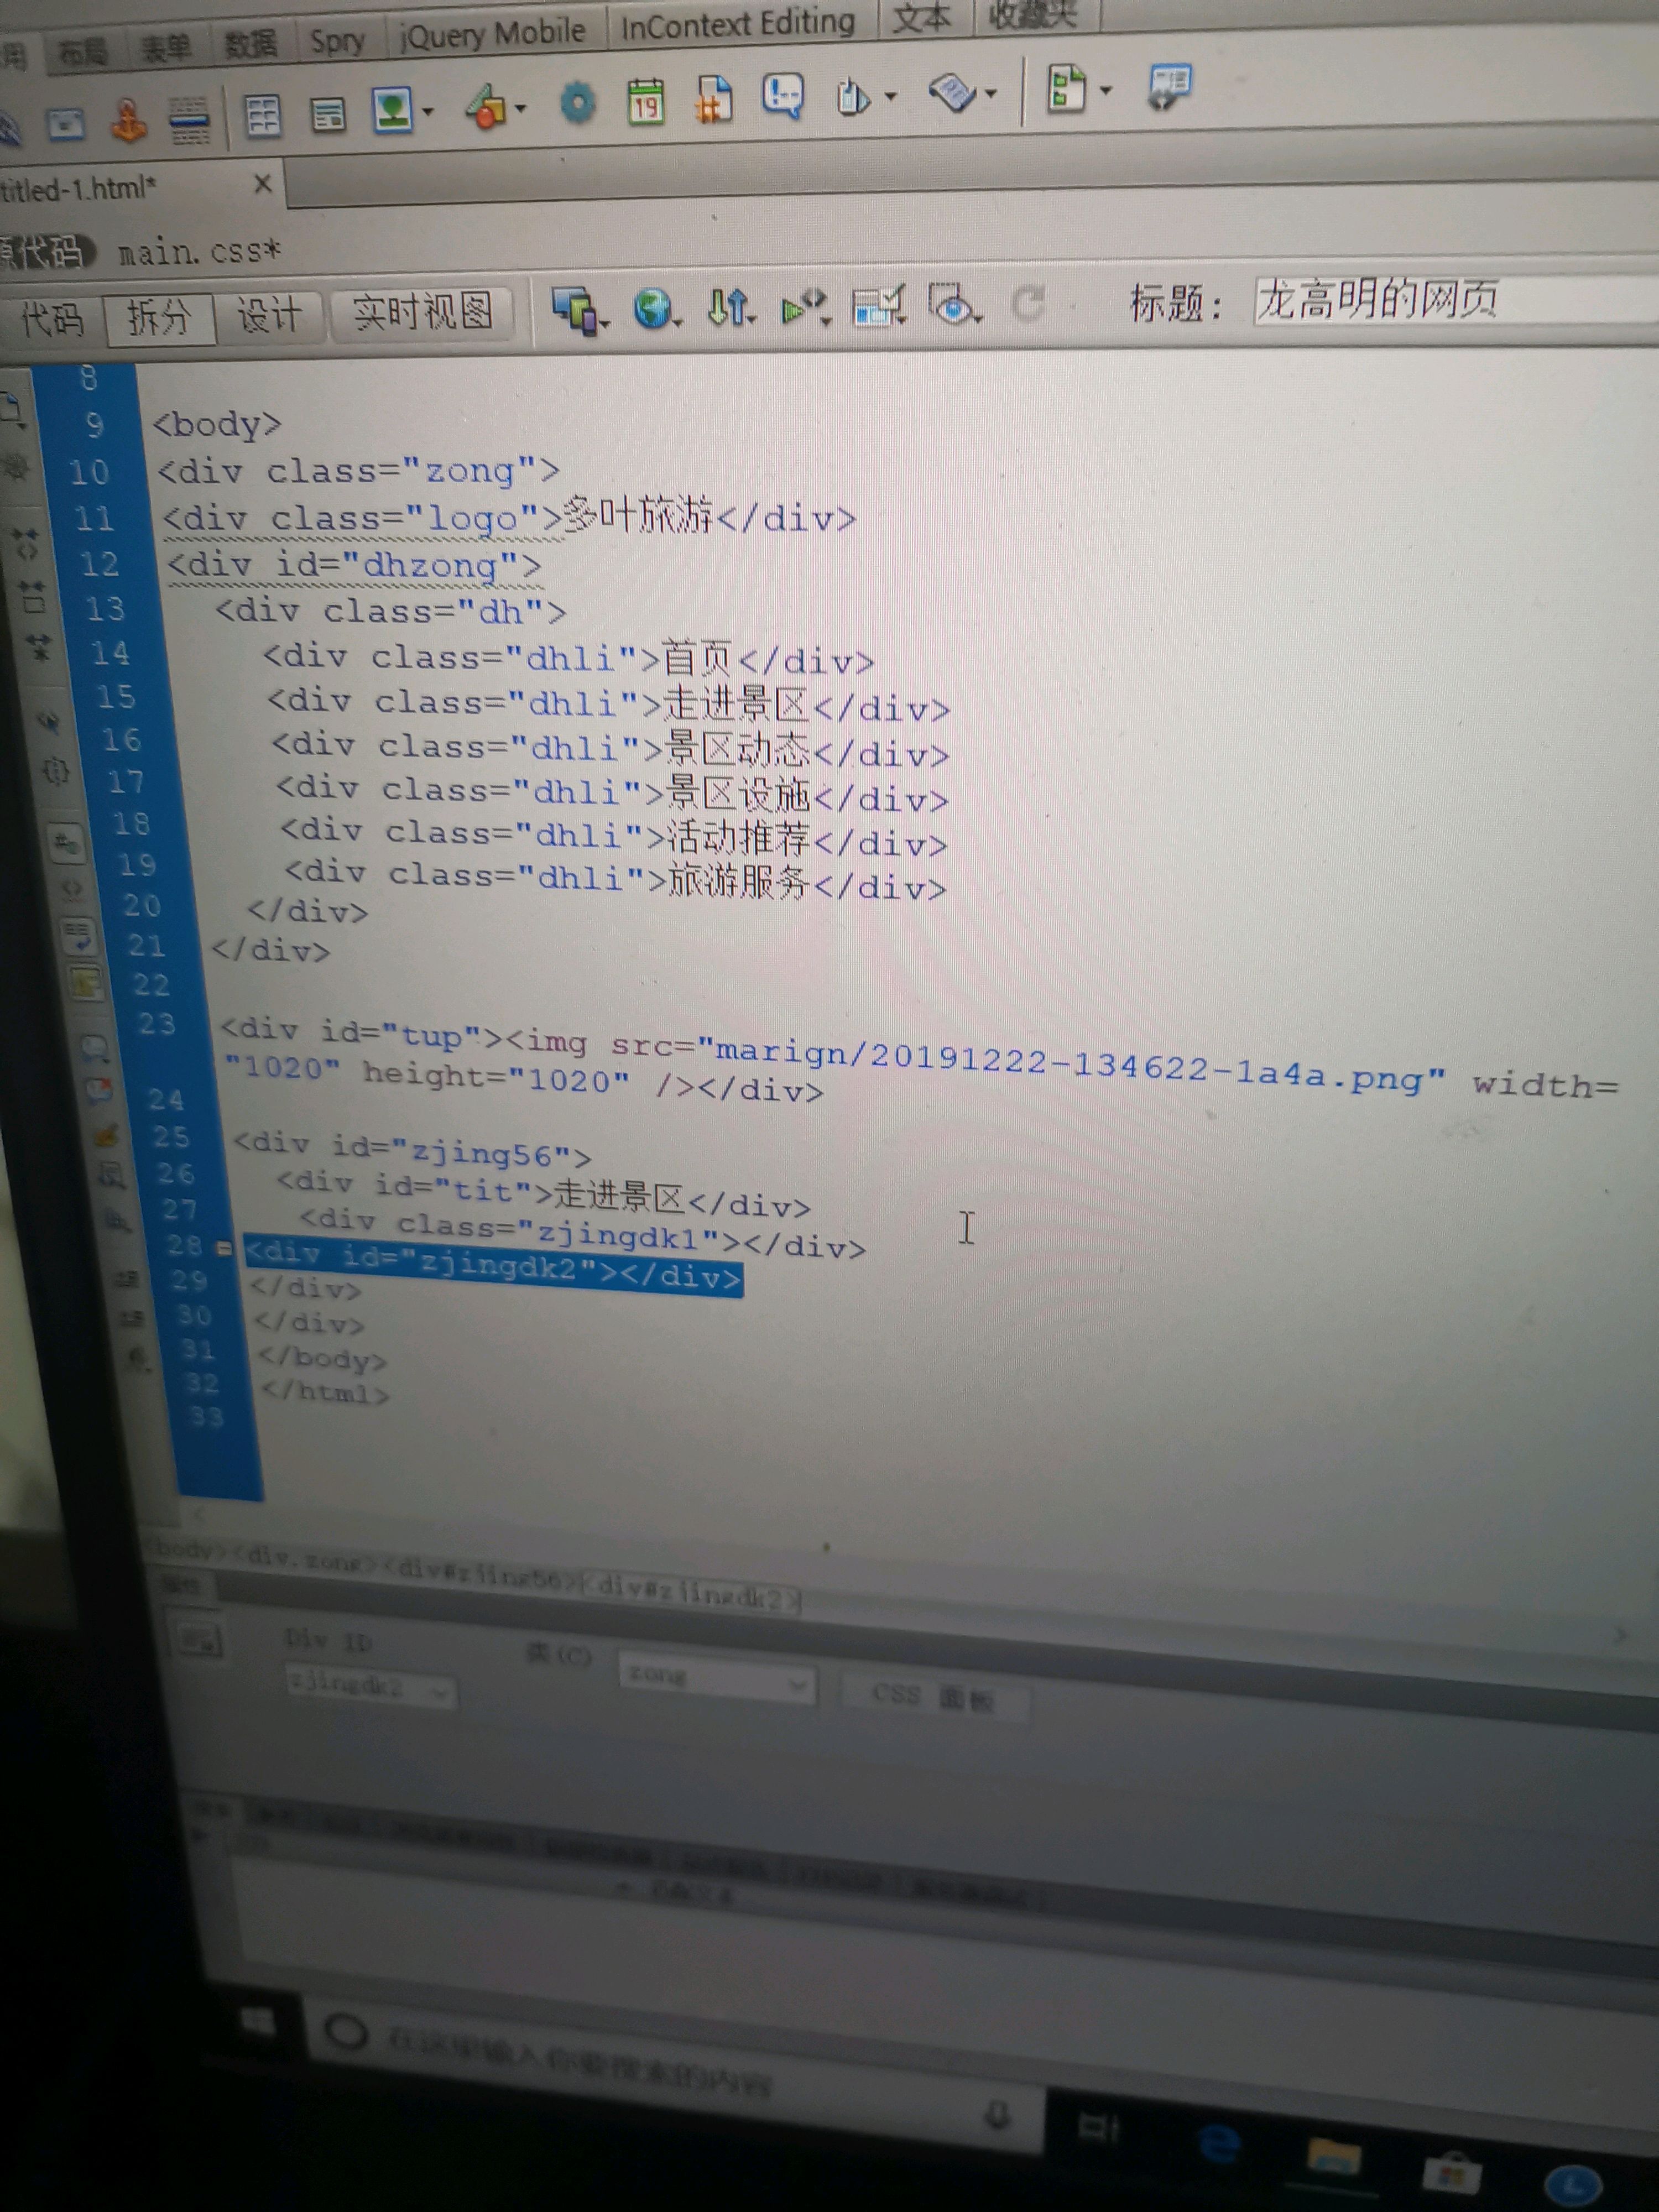Click the W3C Validation icon
1659x2212 pixels.
point(805,306)
